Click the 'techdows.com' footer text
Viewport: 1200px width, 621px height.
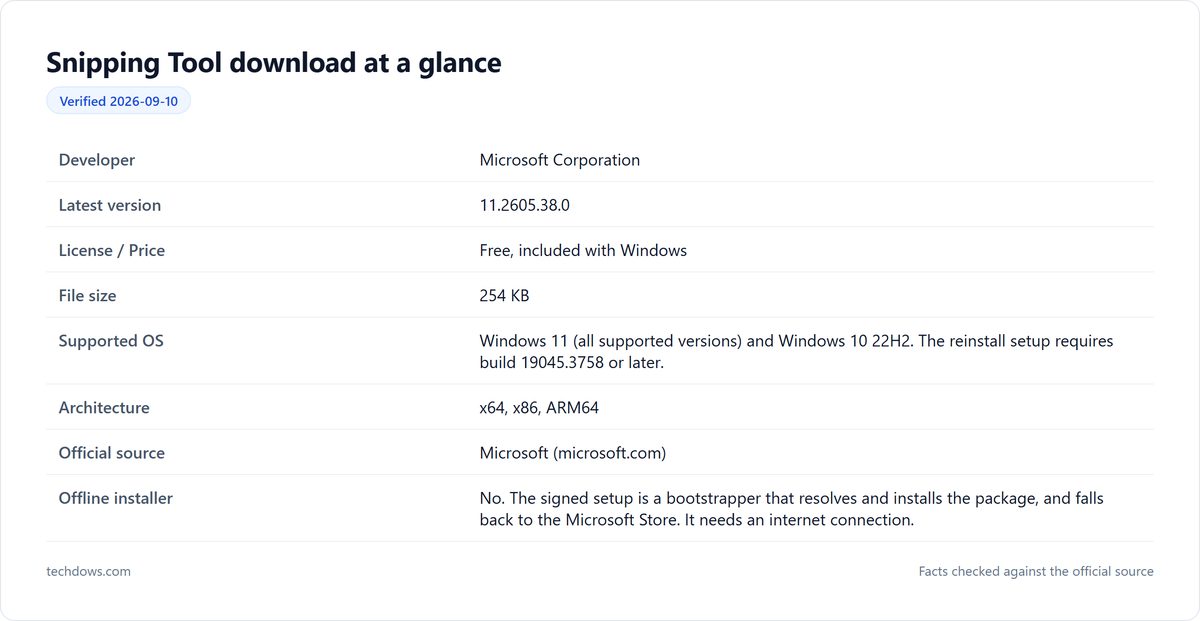point(88,571)
